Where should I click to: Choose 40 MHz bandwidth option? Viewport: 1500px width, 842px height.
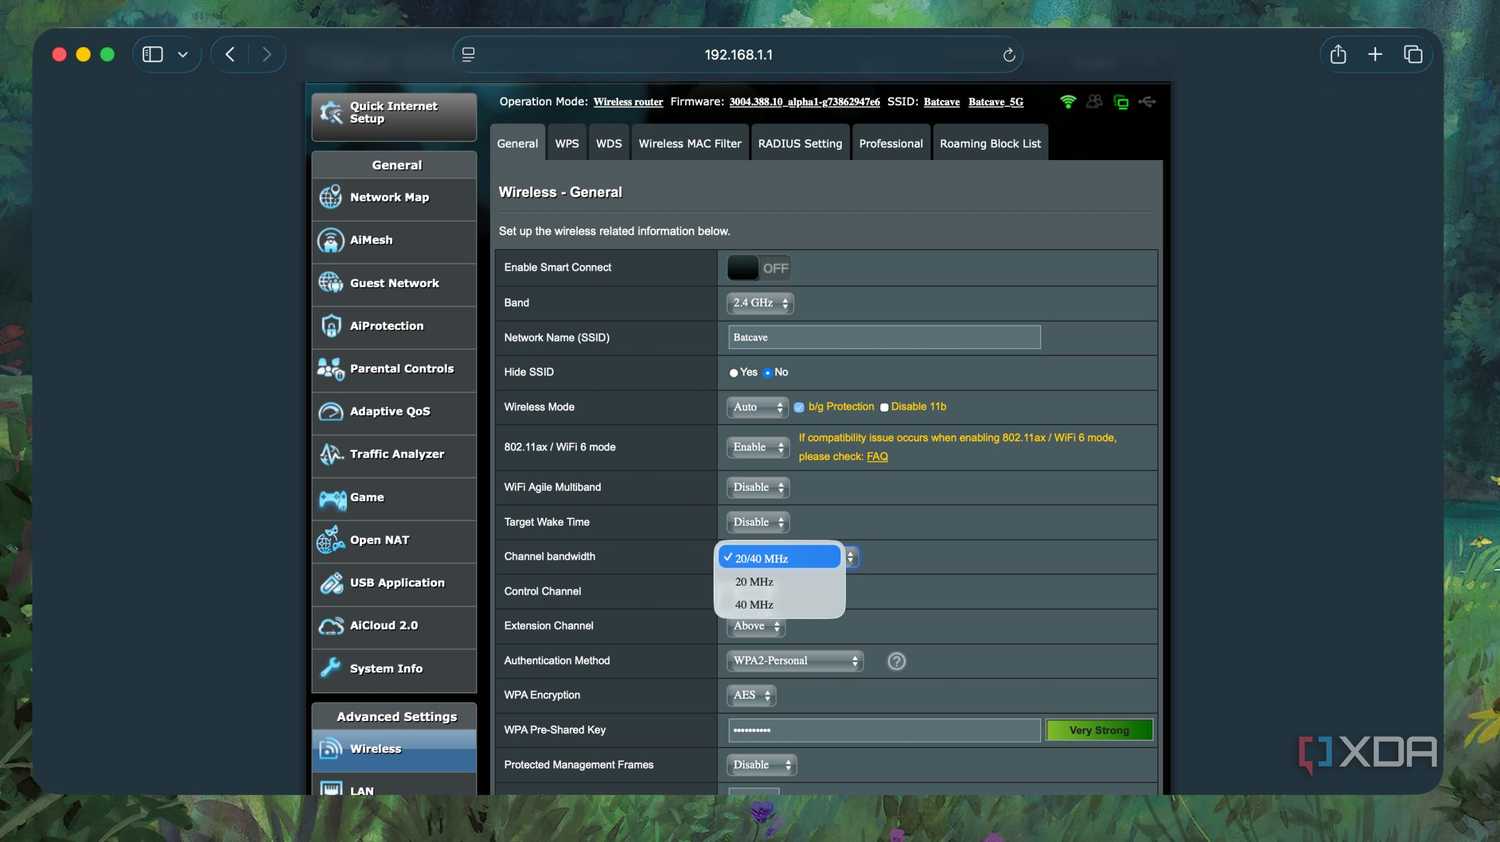coord(780,605)
